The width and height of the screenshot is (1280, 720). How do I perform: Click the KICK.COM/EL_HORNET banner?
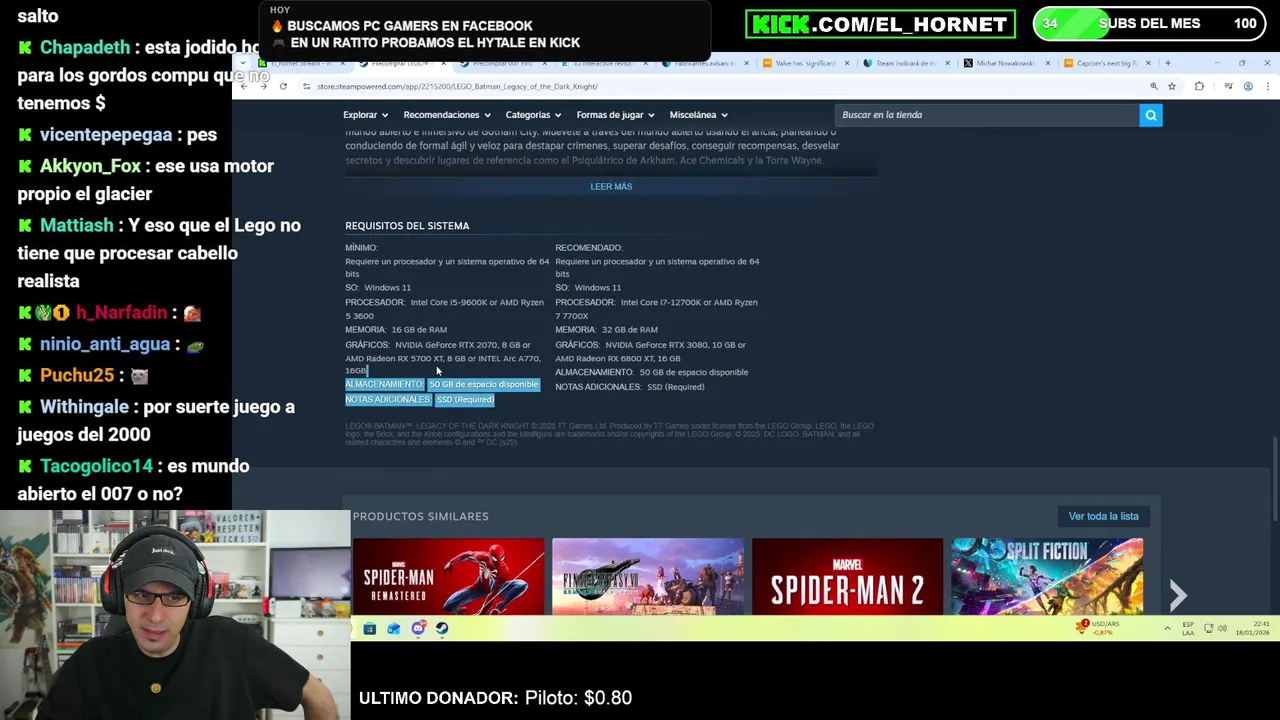tap(880, 24)
